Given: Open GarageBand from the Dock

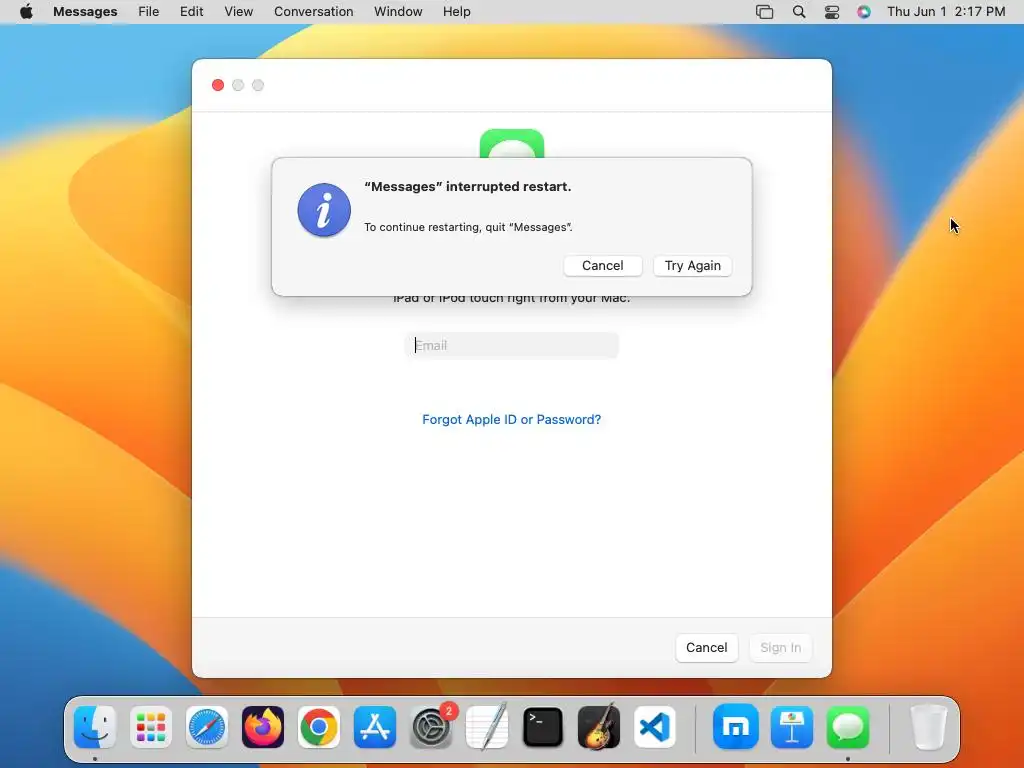Looking at the screenshot, I should click(x=599, y=726).
